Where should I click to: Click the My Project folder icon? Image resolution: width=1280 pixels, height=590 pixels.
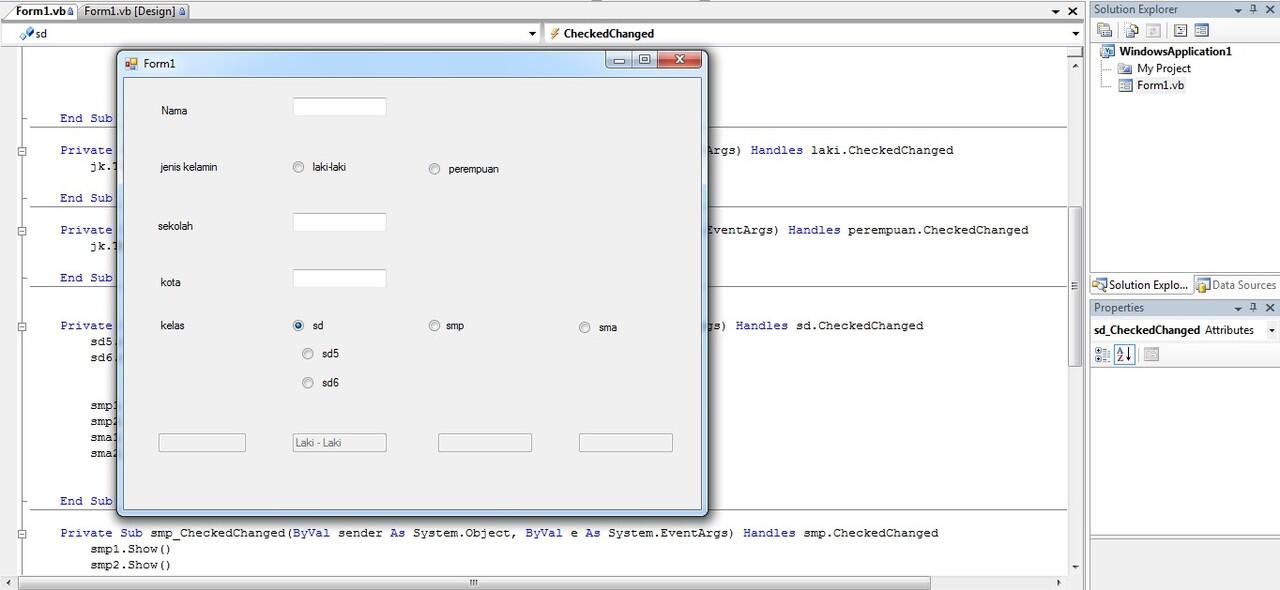1125,68
